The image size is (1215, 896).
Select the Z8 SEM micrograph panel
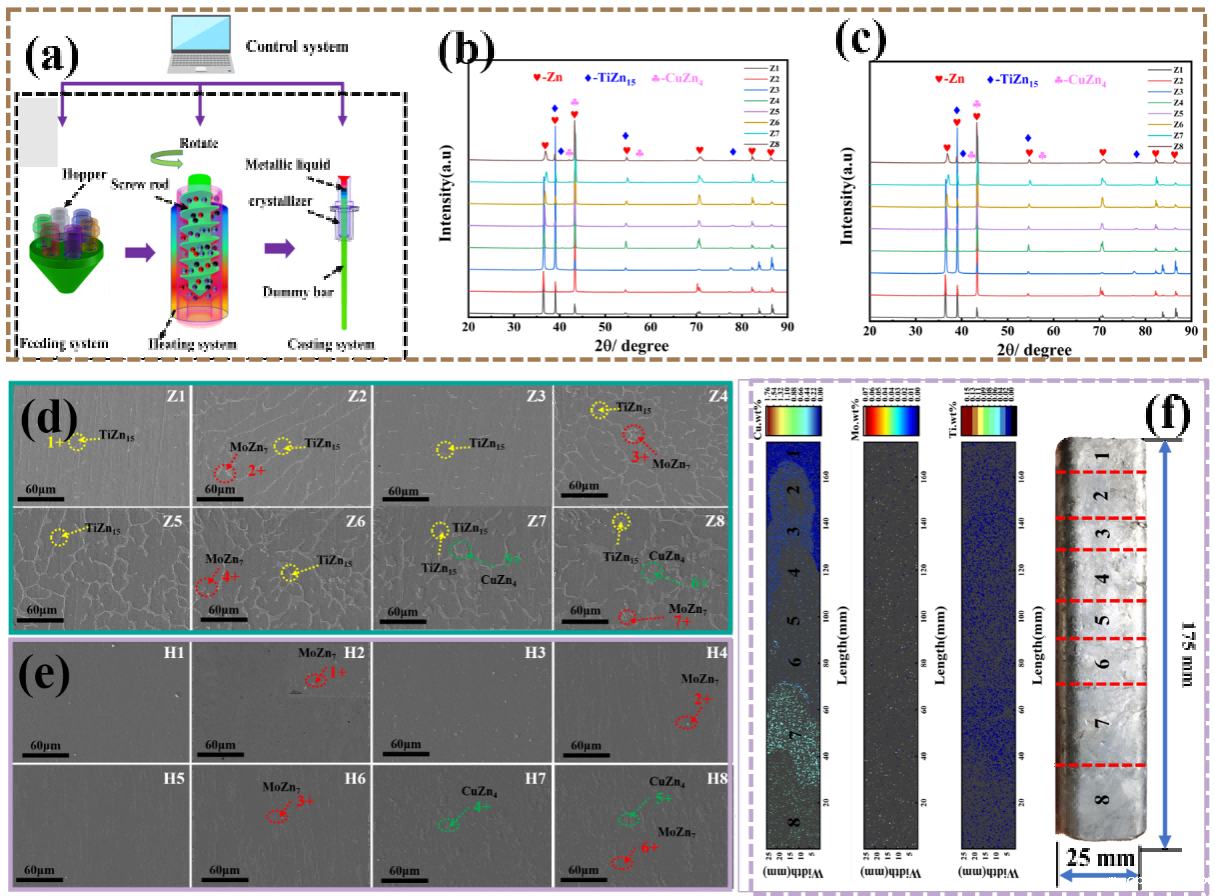(642, 567)
